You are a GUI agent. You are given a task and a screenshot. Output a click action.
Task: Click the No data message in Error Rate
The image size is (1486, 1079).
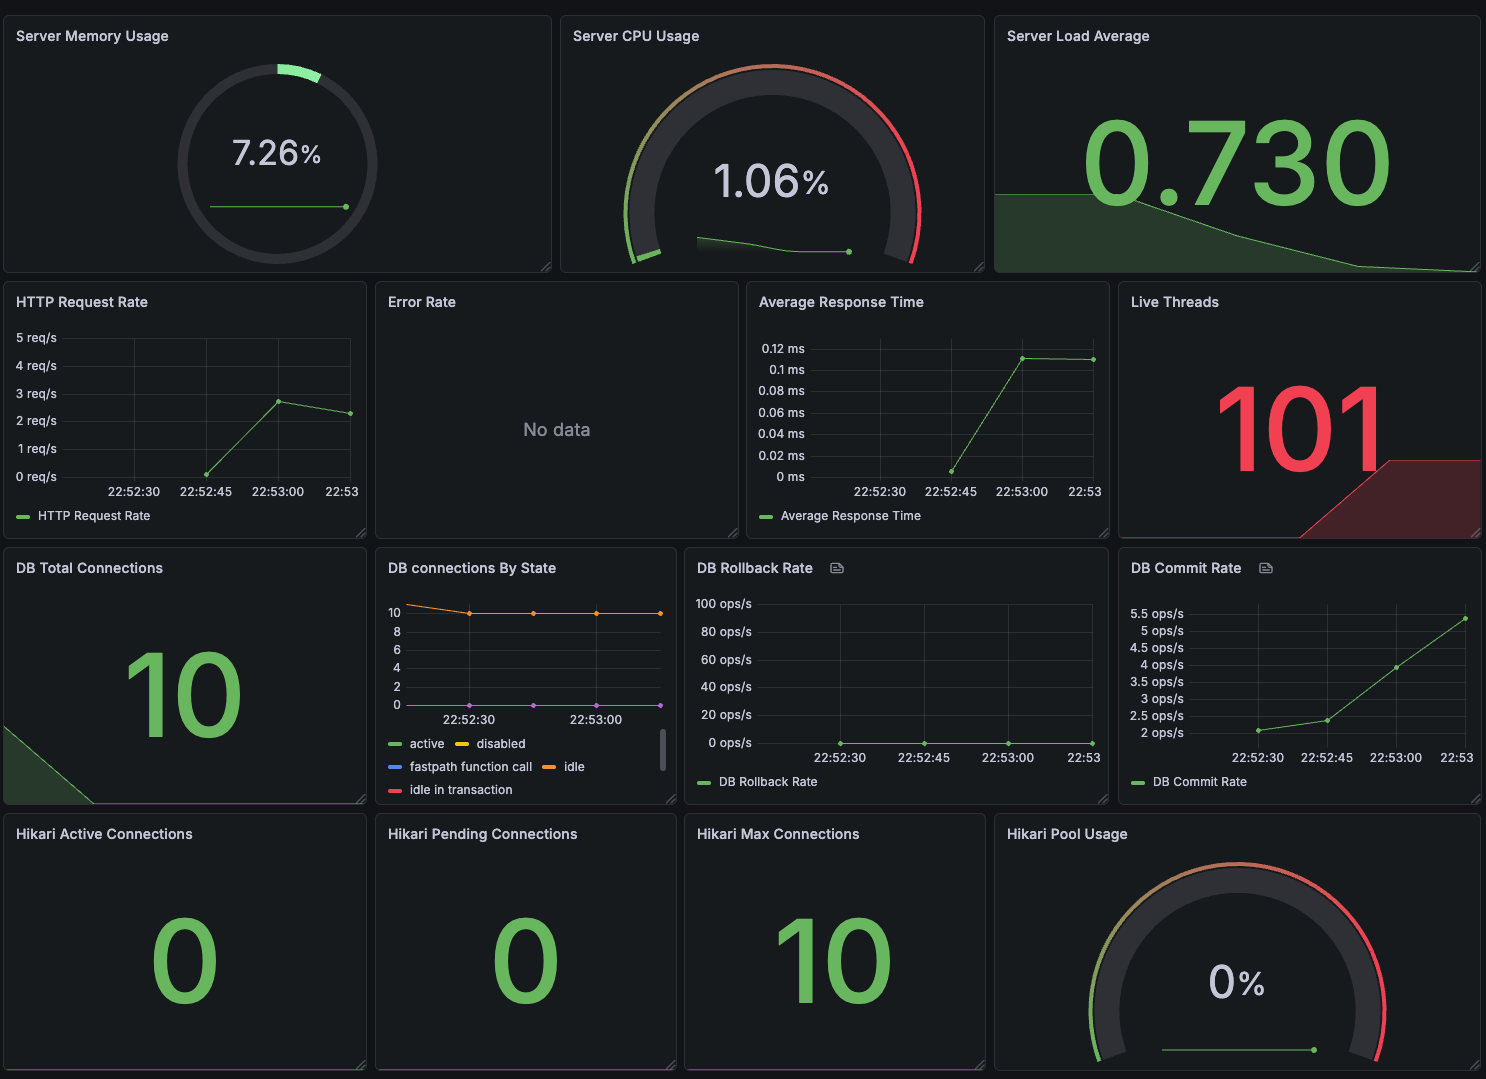tap(557, 430)
